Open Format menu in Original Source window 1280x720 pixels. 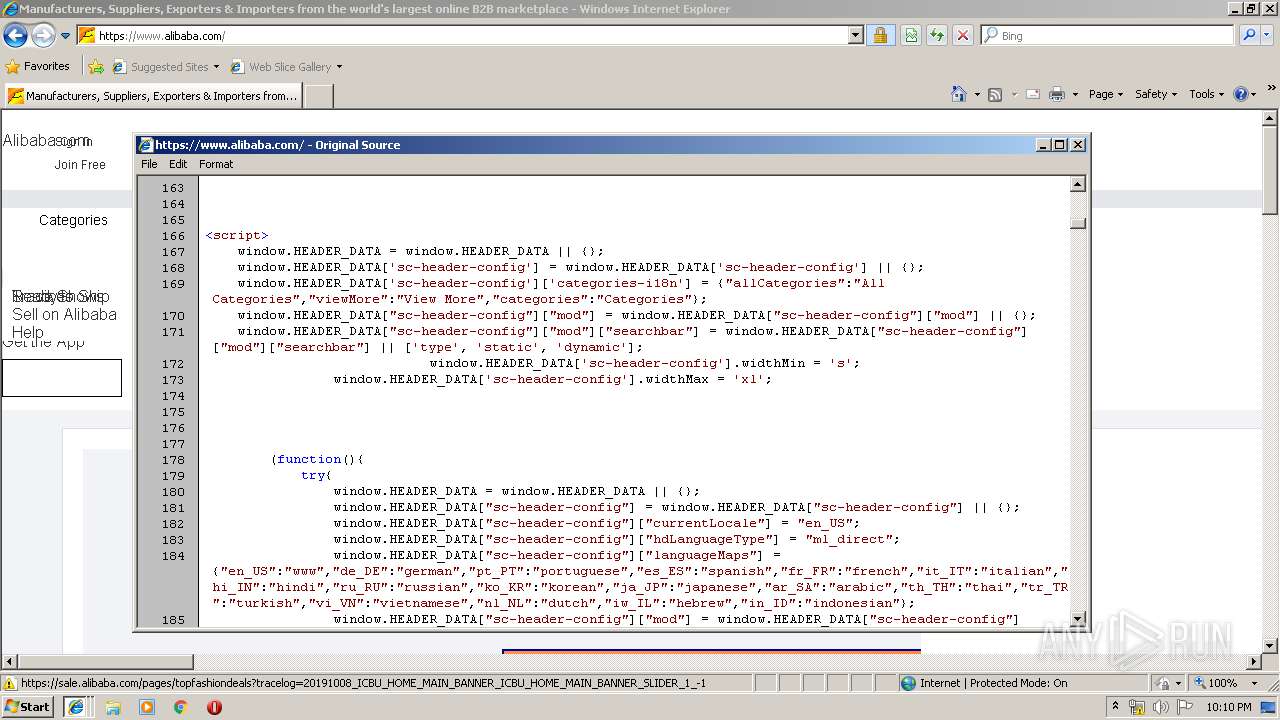(x=216, y=164)
